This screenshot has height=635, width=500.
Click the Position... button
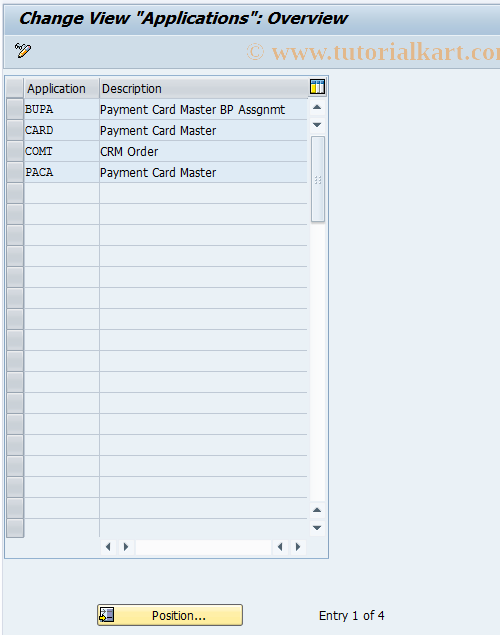coord(170,615)
